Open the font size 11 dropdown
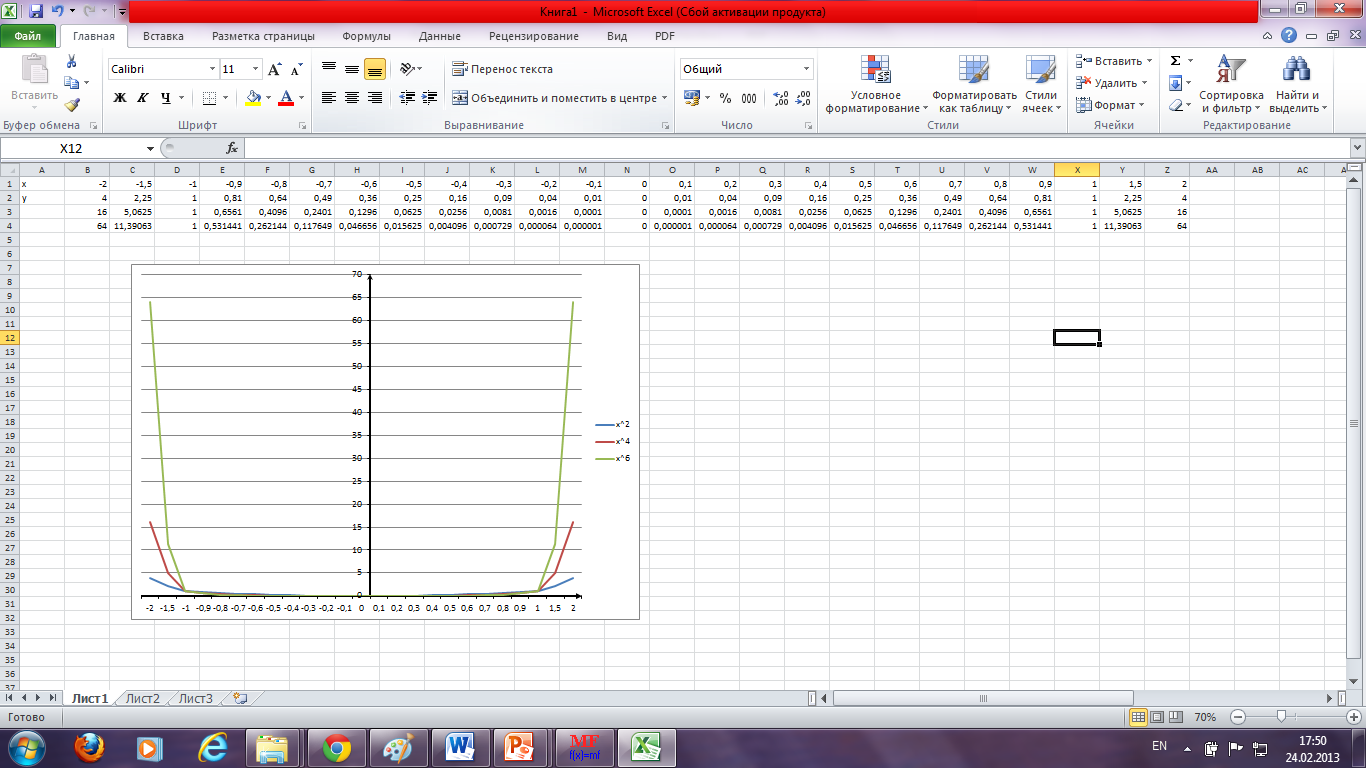Viewport: 1366px width, 768px height. (x=256, y=70)
